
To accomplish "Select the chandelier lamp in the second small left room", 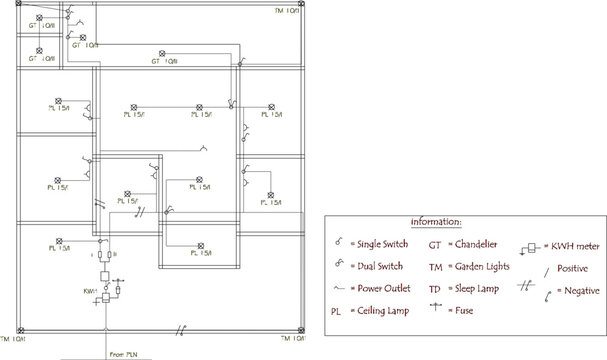I will [x=39, y=51].
